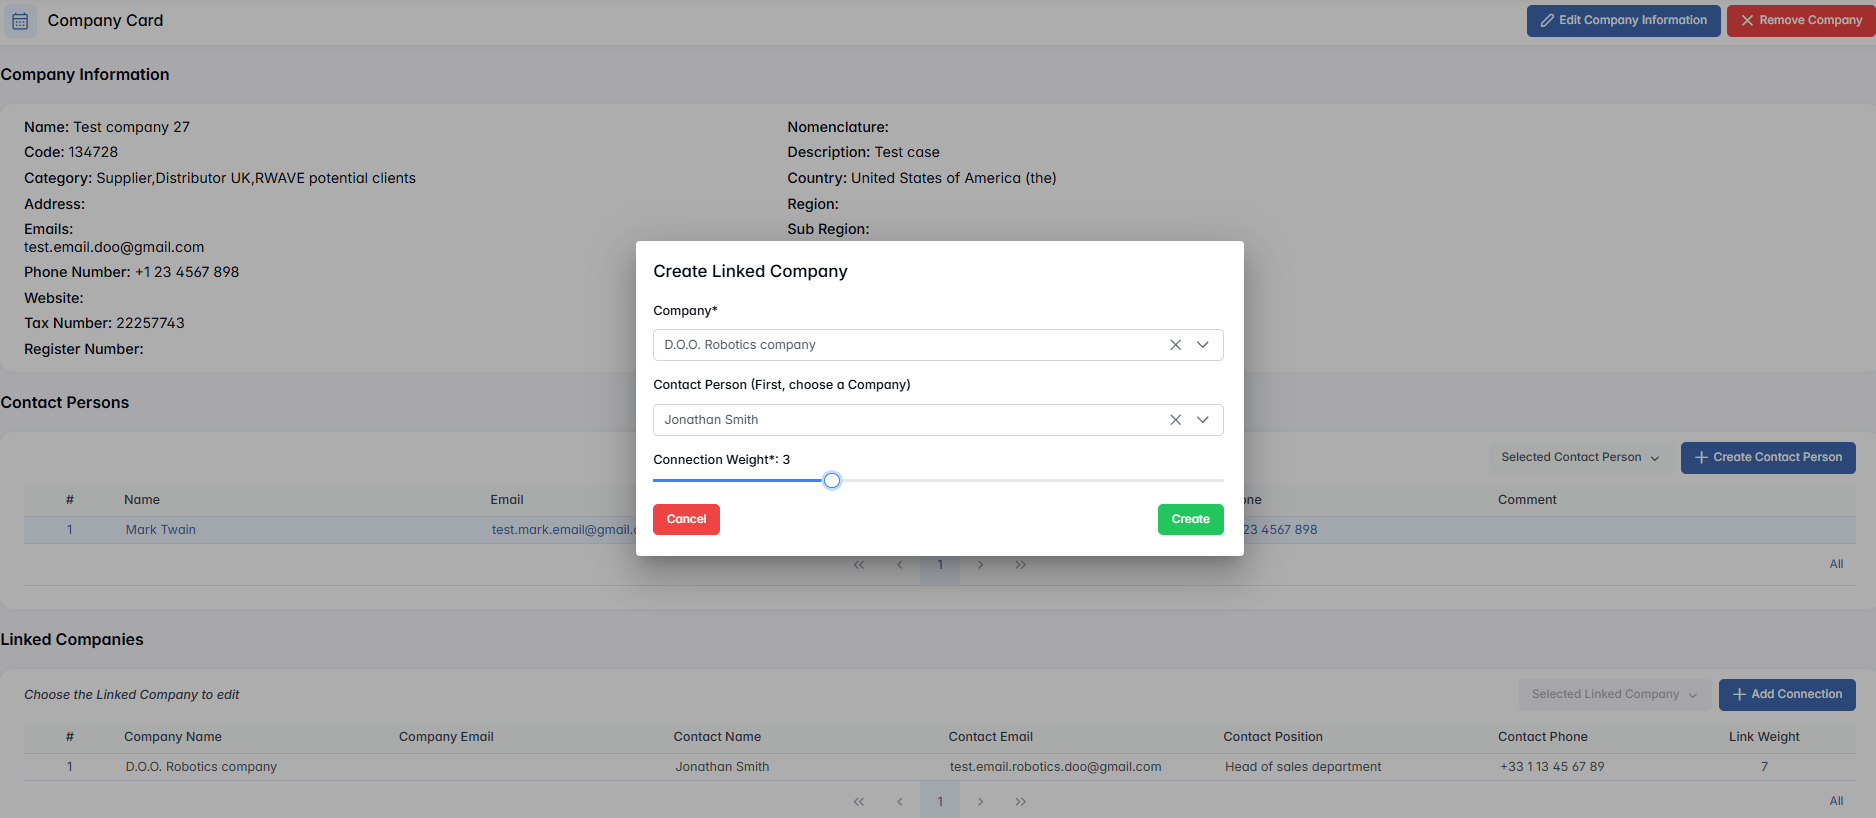1876x818 pixels.
Task: Click the Remove Company button
Action: [x=1800, y=20]
